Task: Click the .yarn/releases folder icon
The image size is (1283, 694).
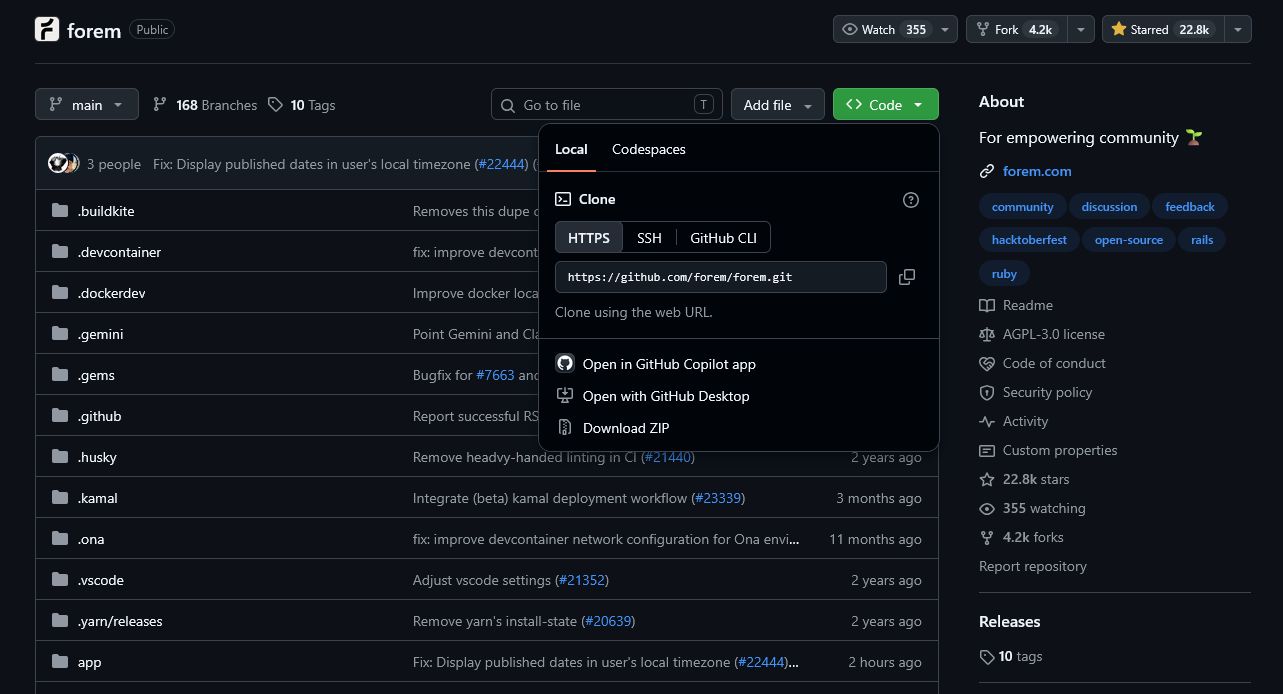Action: pos(60,621)
